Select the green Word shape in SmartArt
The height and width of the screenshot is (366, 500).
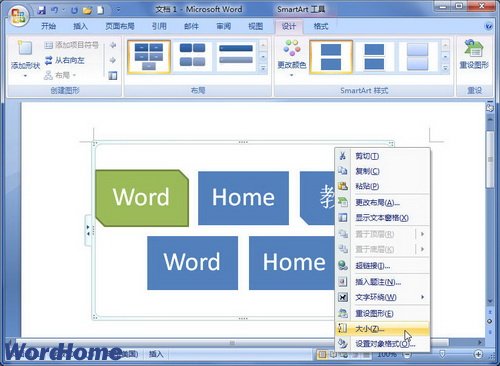pos(142,198)
